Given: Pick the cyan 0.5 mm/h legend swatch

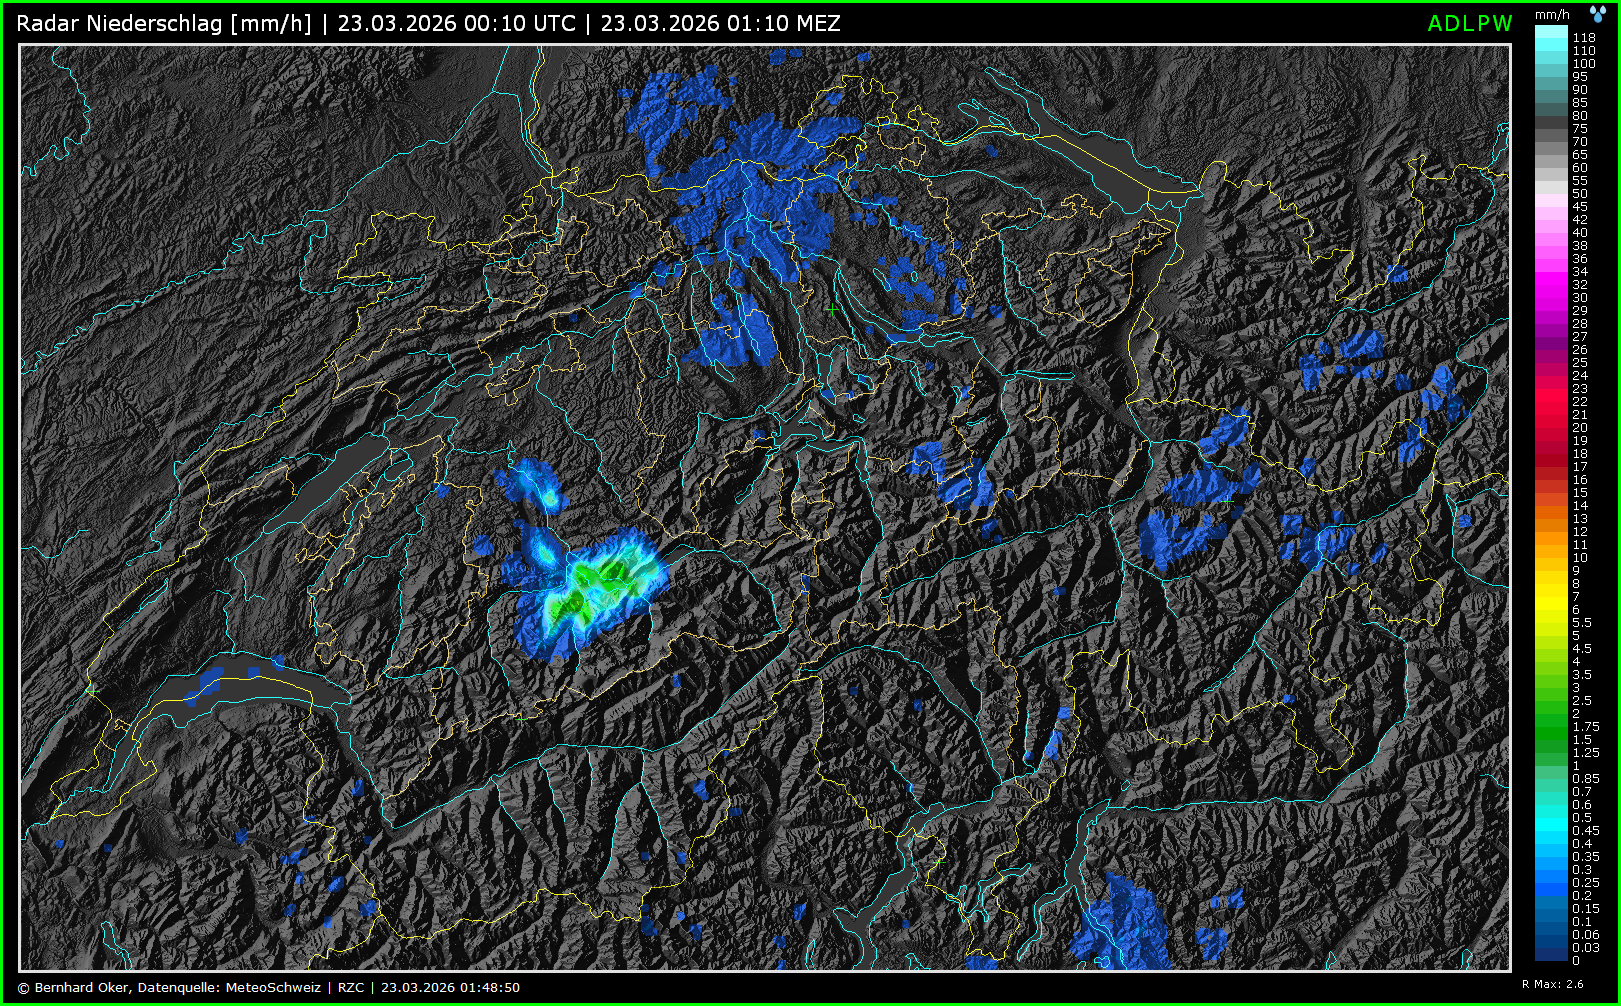Looking at the screenshot, I should 1551,817.
